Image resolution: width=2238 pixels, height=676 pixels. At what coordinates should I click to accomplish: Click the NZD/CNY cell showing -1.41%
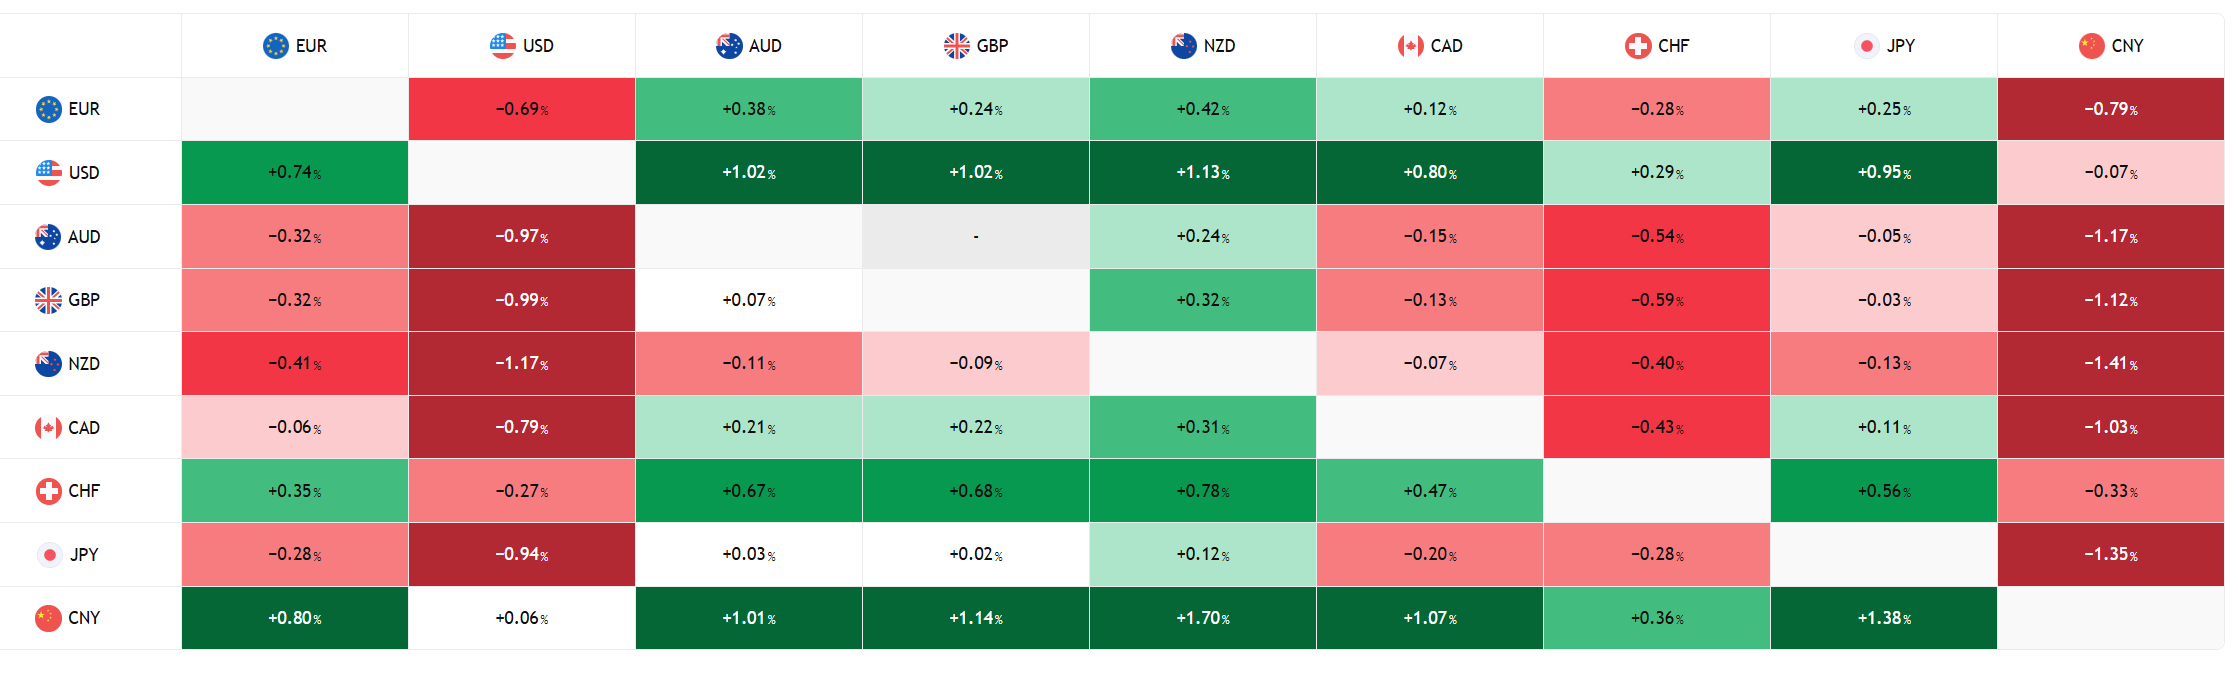[x=2111, y=364]
